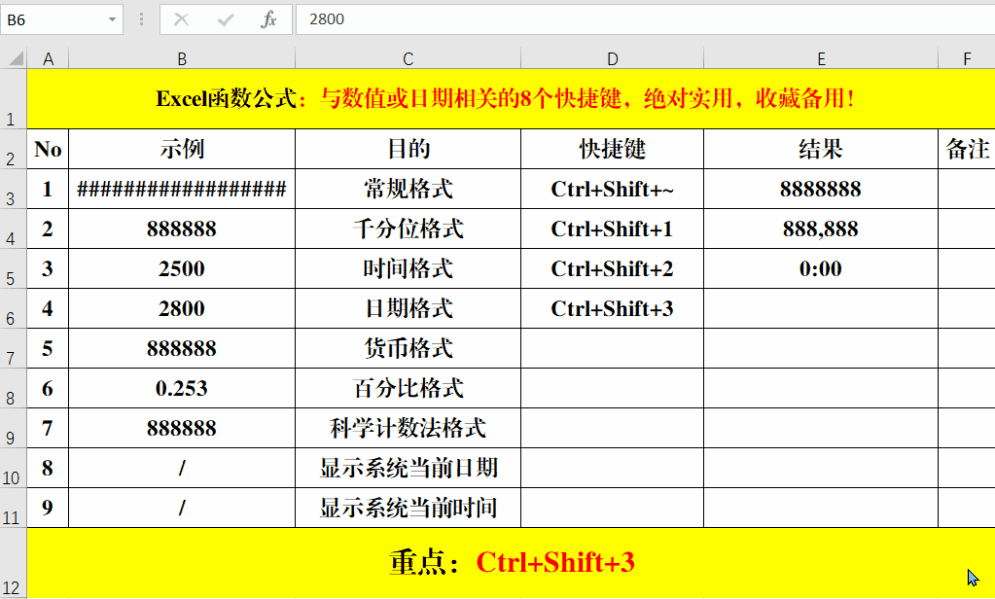The height and width of the screenshot is (599, 995).
Task: Select row 12 header
Action: tap(13, 563)
